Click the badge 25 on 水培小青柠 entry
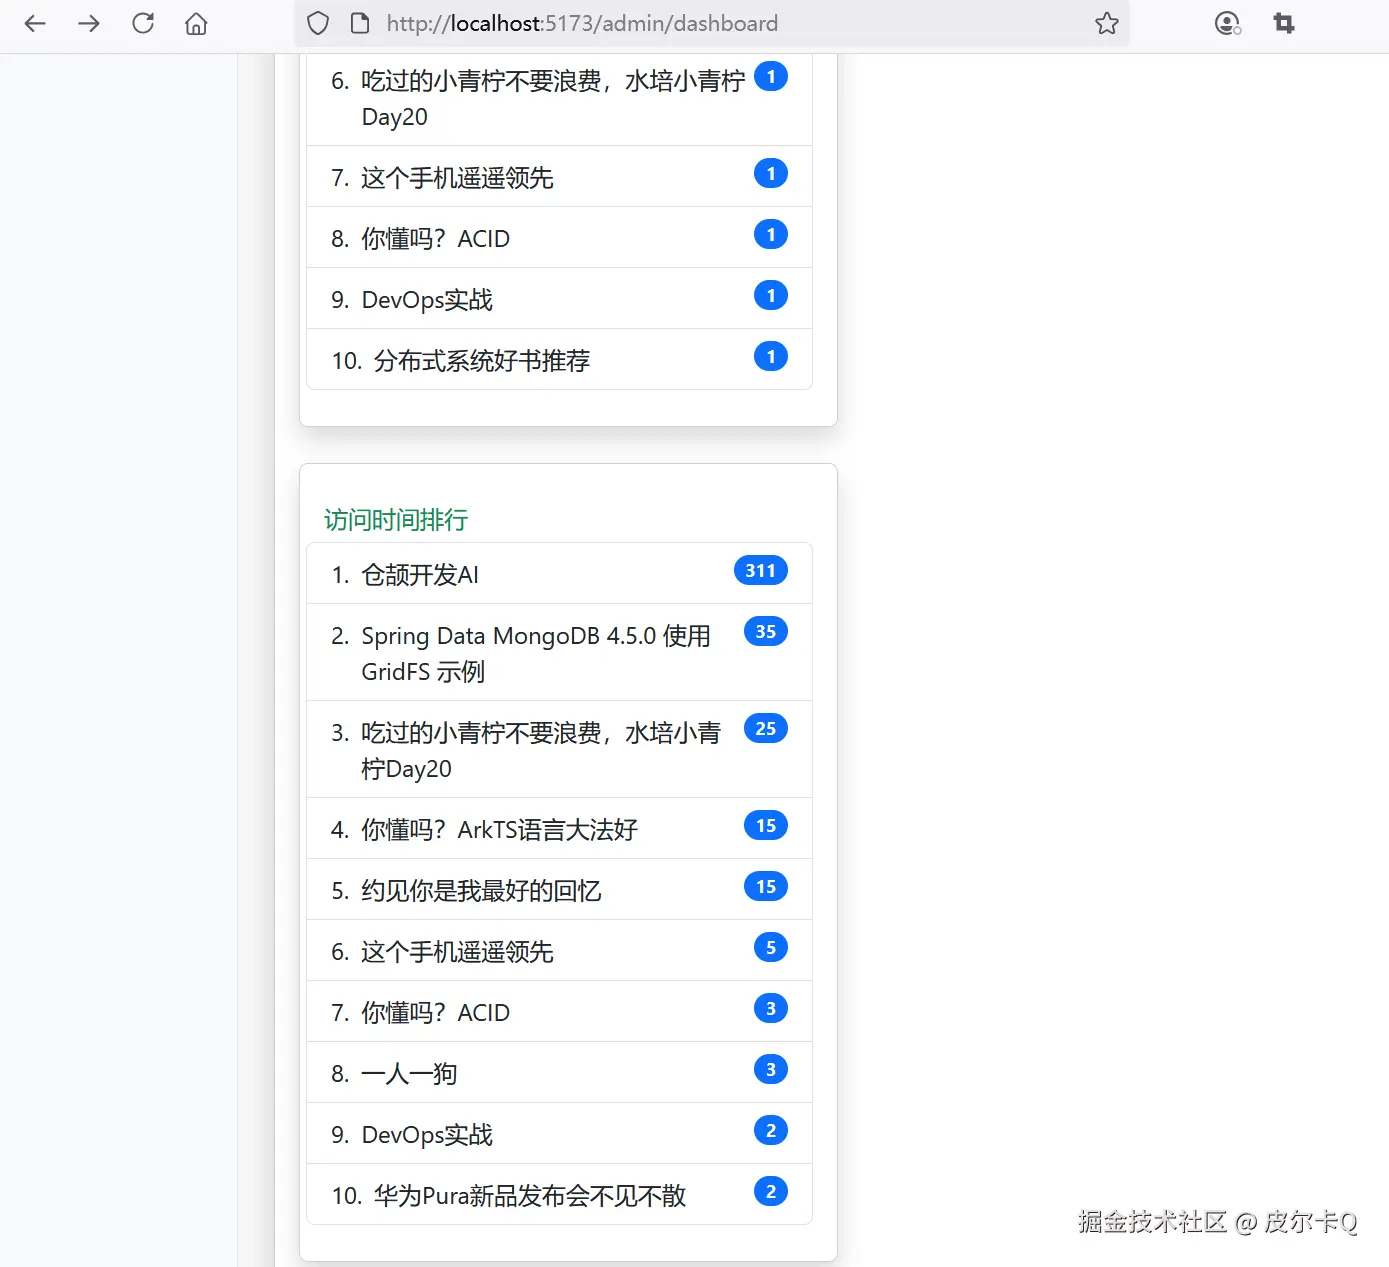 pyautogui.click(x=765, y=728)
